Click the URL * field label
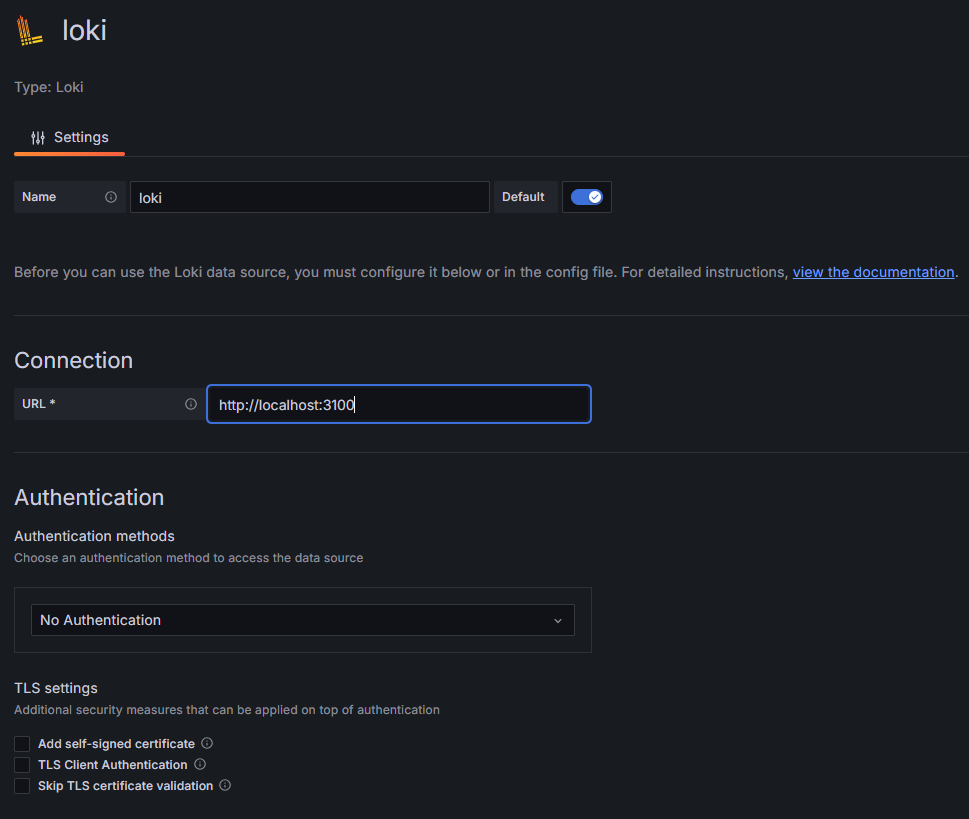 [39, 404]
